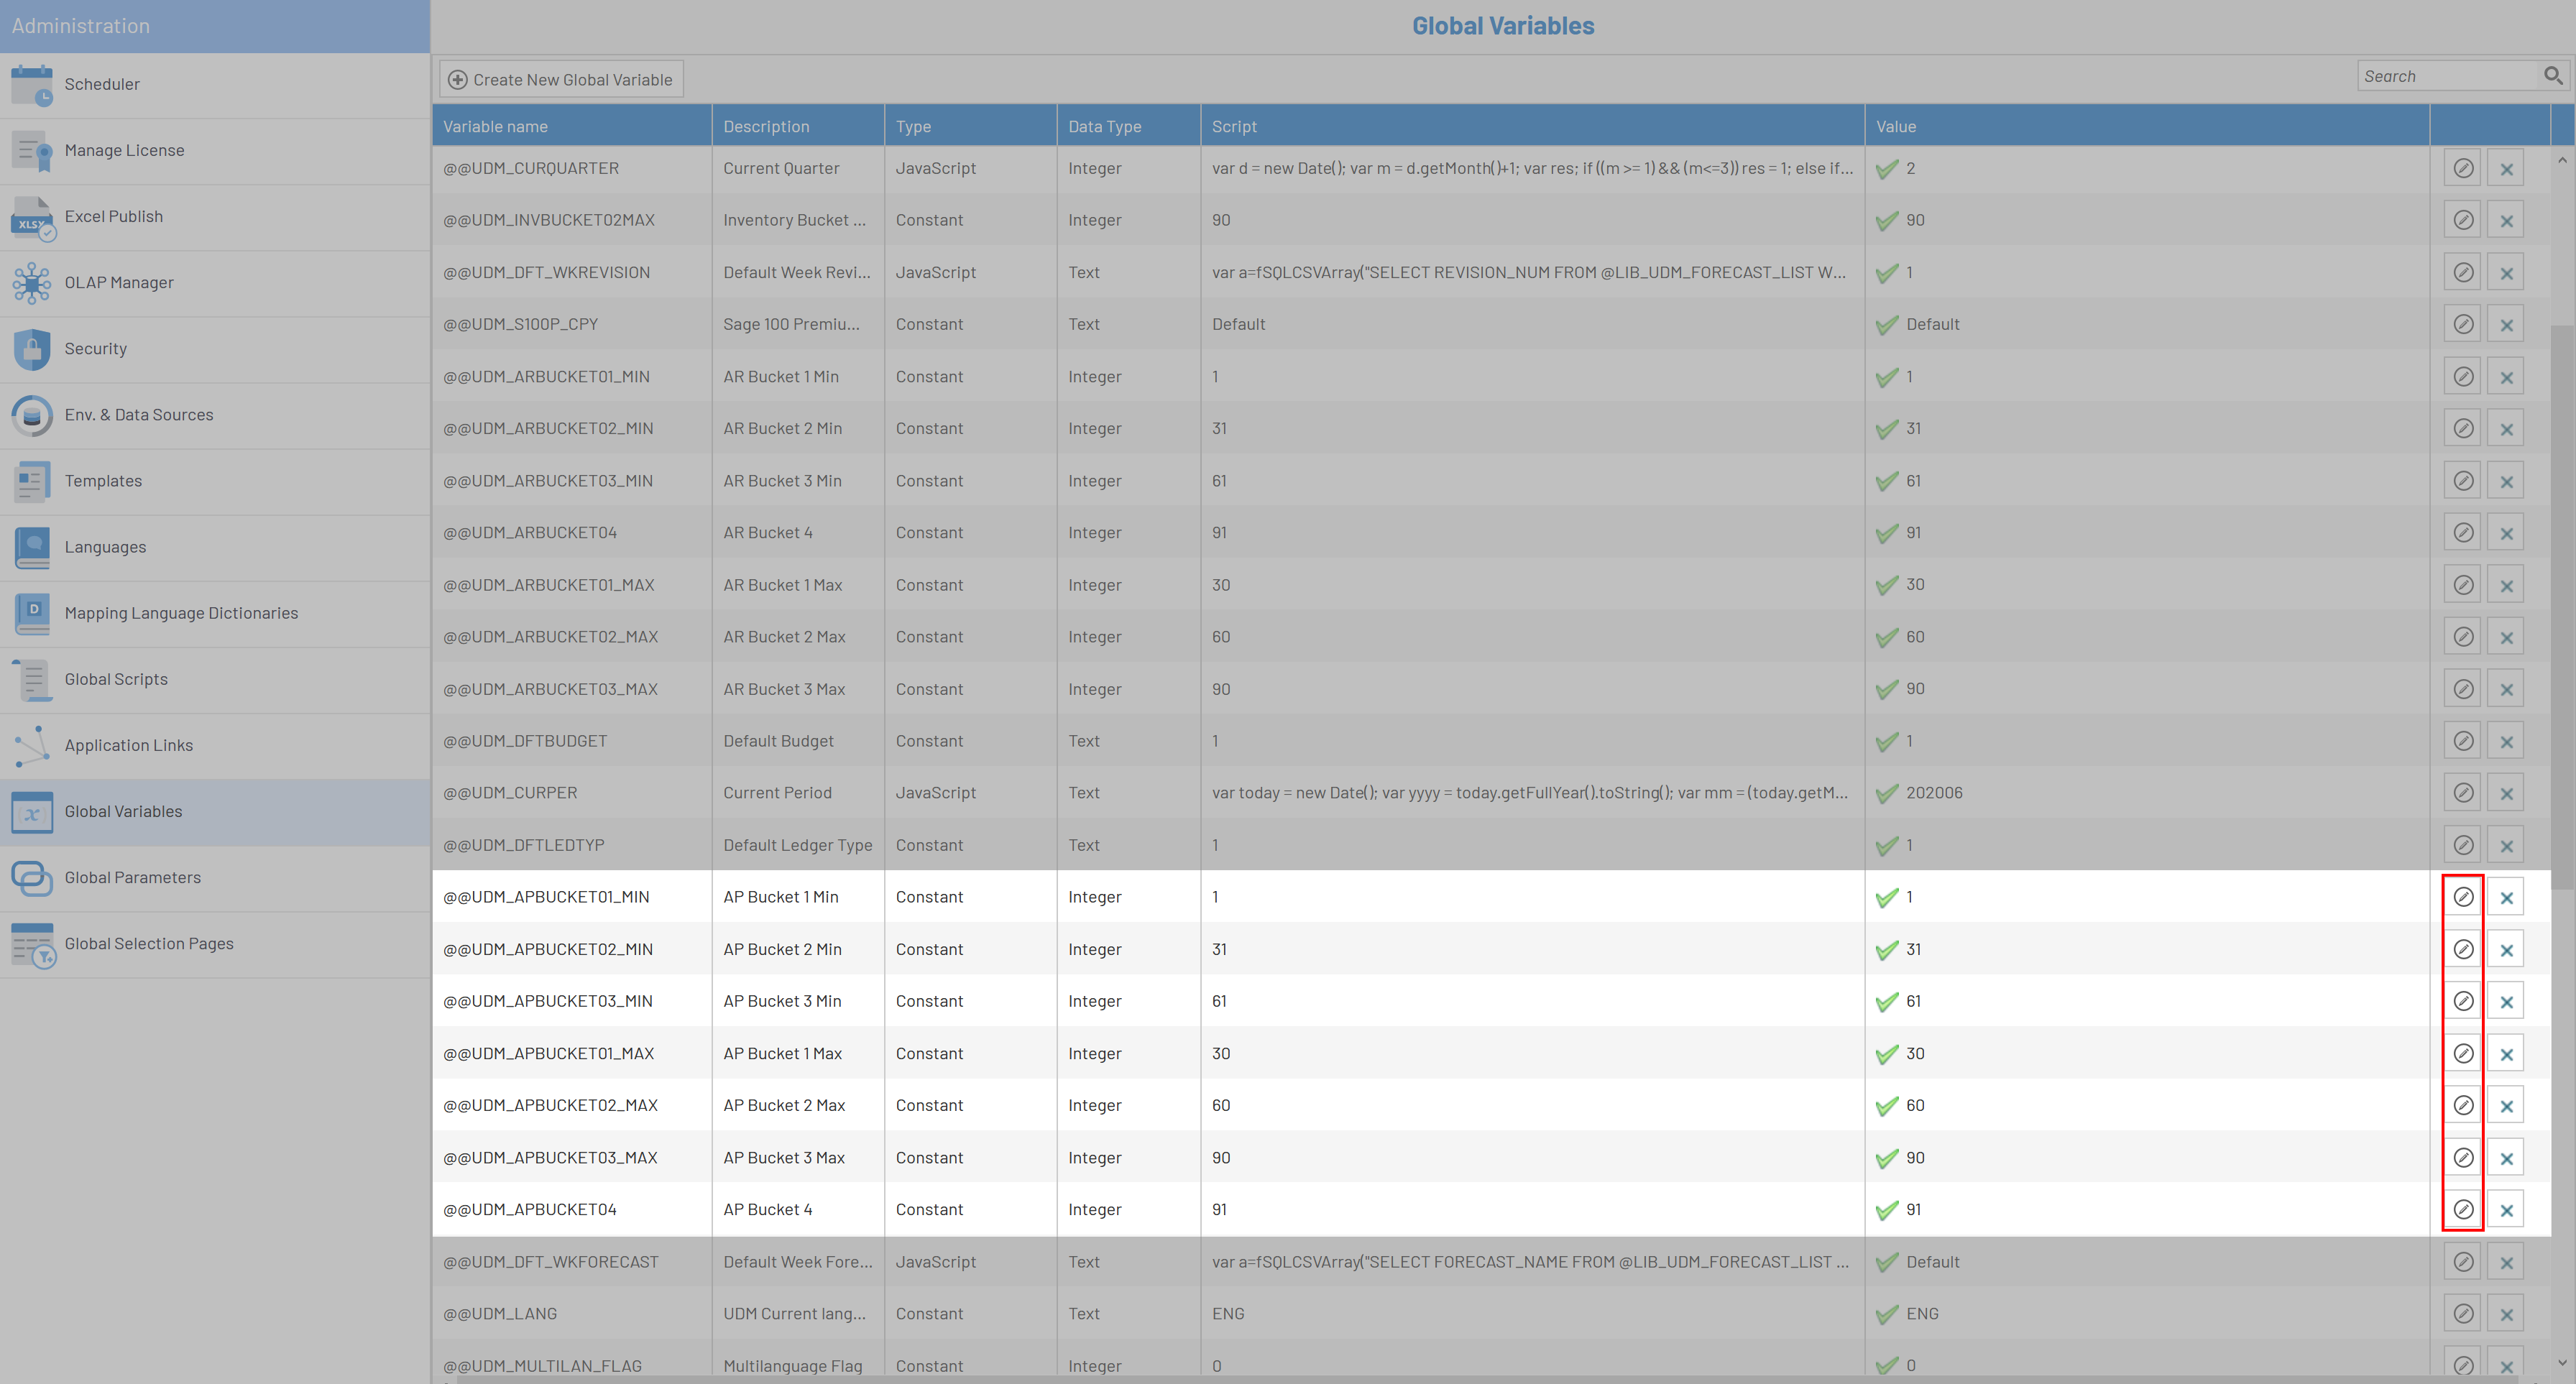2576x1384 pixels.
Task: Sort by the Data Type column header
Action: pyautogui.click(x=1129, y=126)
